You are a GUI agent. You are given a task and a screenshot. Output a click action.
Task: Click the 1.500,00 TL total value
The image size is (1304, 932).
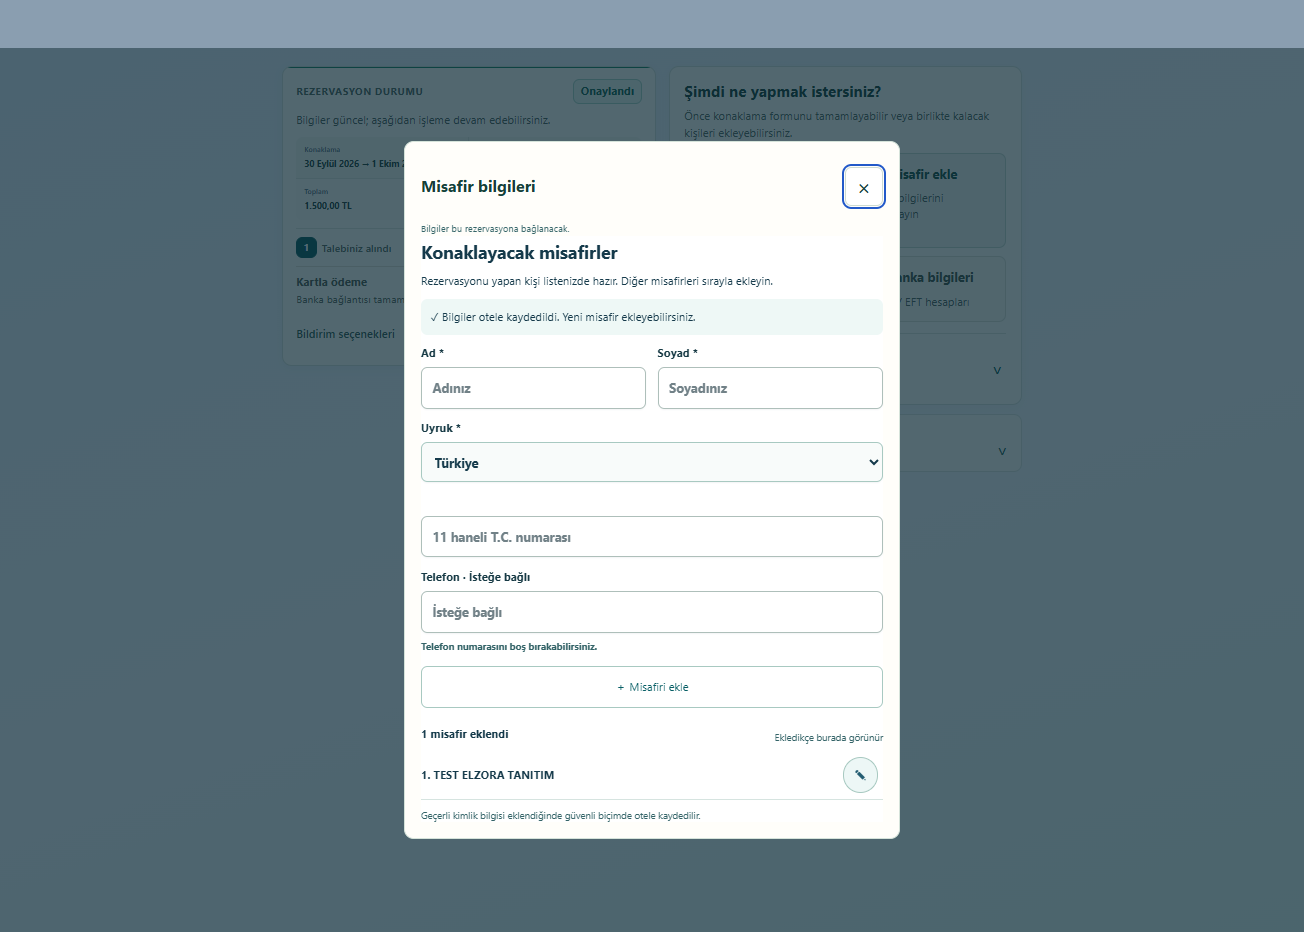(328, 206)
